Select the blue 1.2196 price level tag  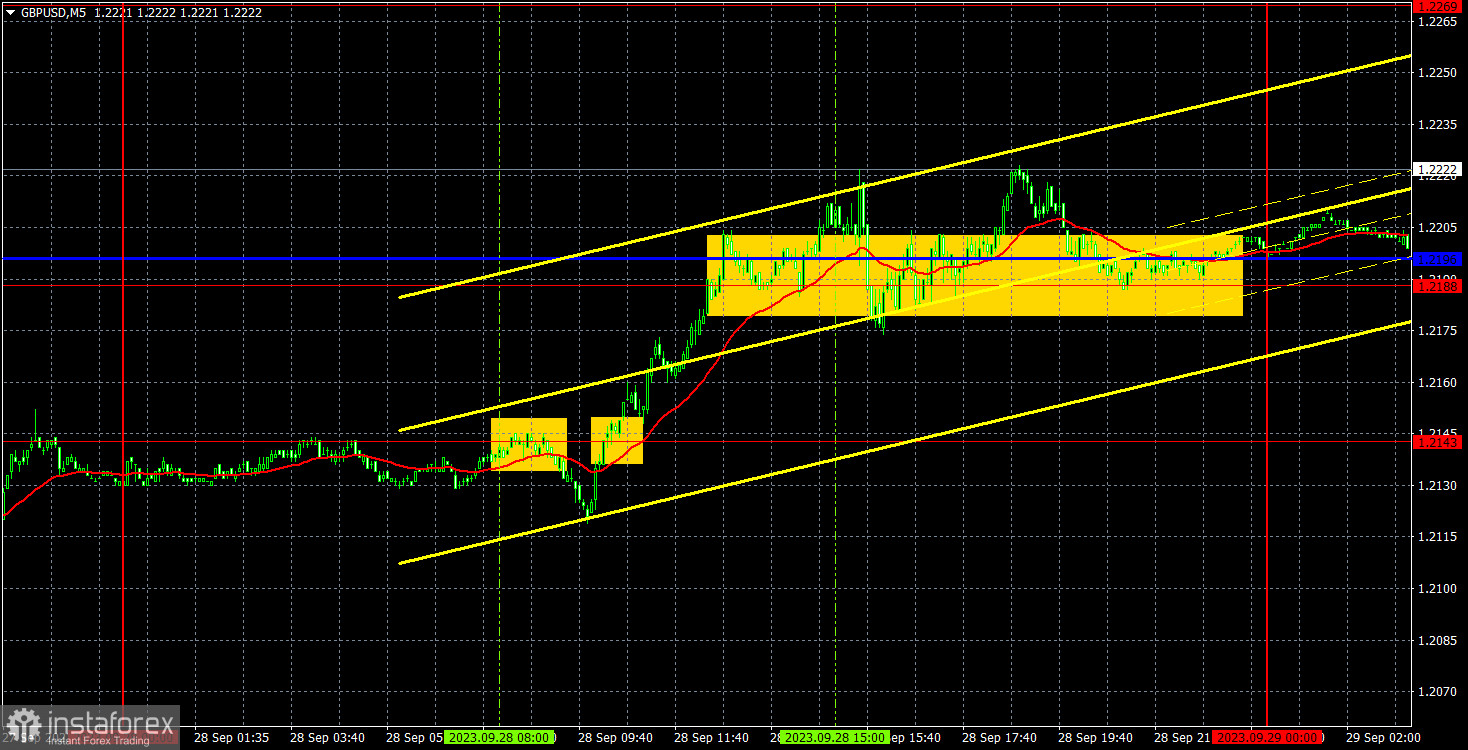click(x=1438, y=259)
